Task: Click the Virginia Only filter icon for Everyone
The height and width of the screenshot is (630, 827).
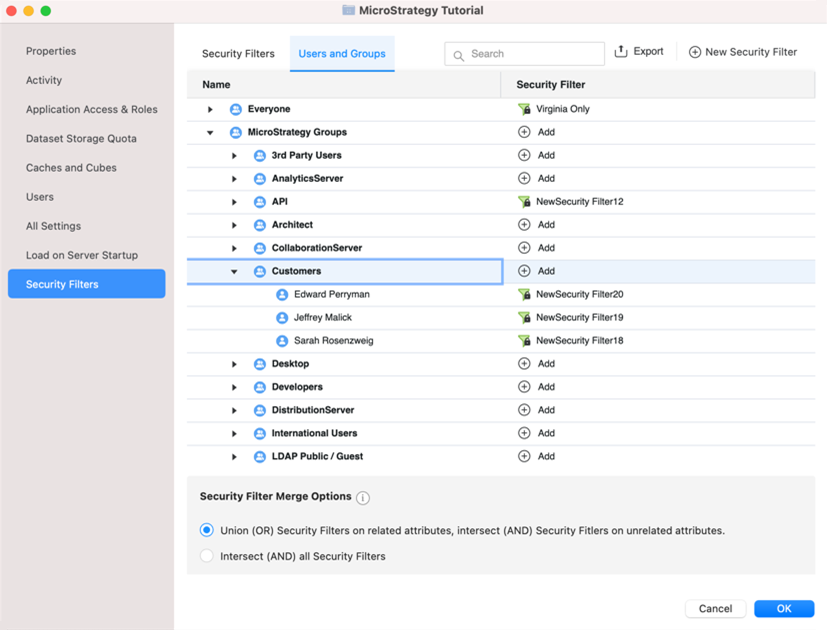Action: click(524, 109)
